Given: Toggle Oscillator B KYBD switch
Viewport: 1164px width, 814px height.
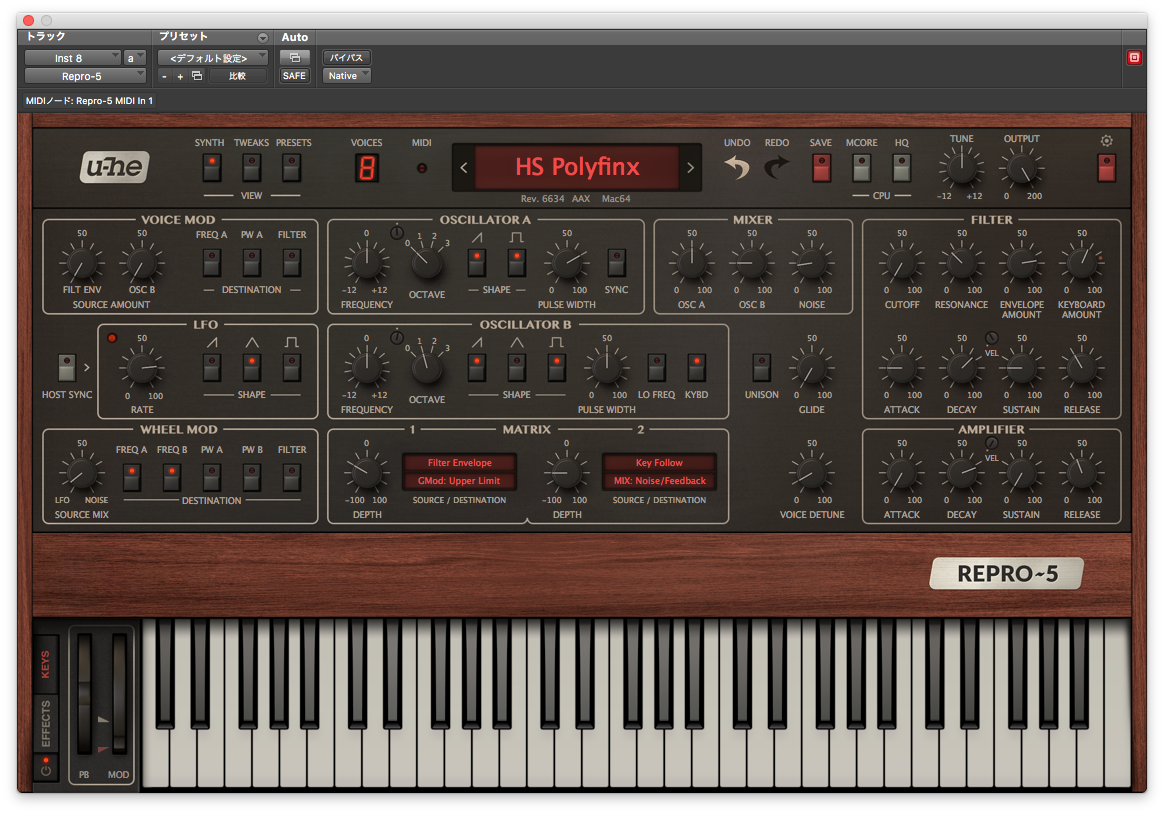Looking at the screenshot, I should coord(696,367).
